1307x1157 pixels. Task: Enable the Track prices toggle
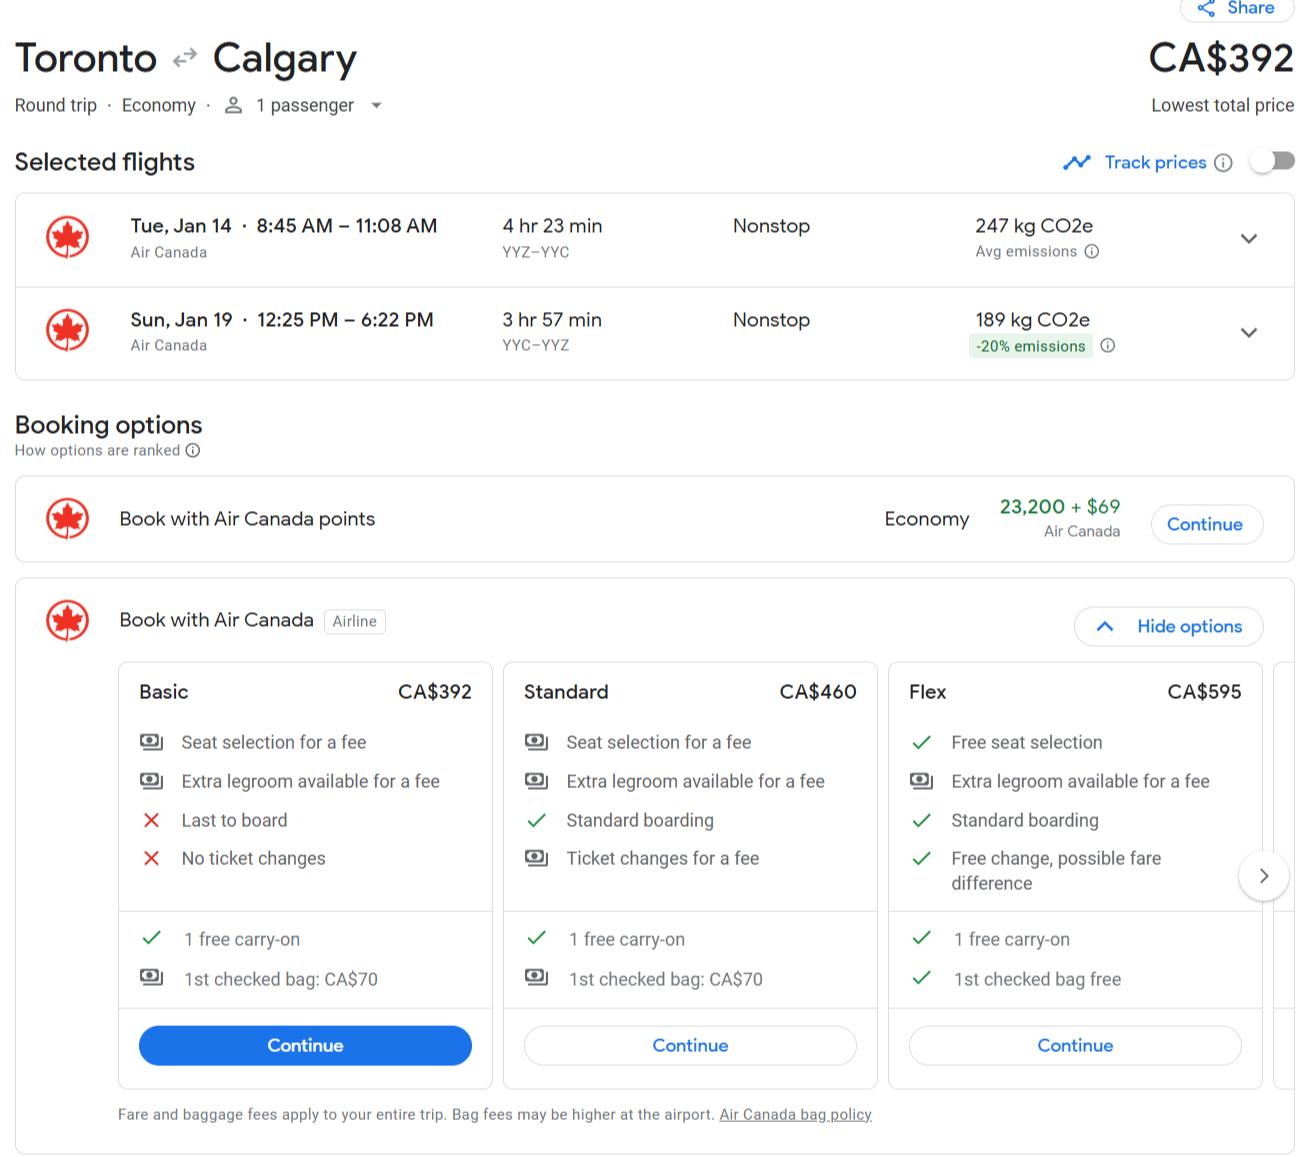pyautogui.click(x=1272, y=162)
